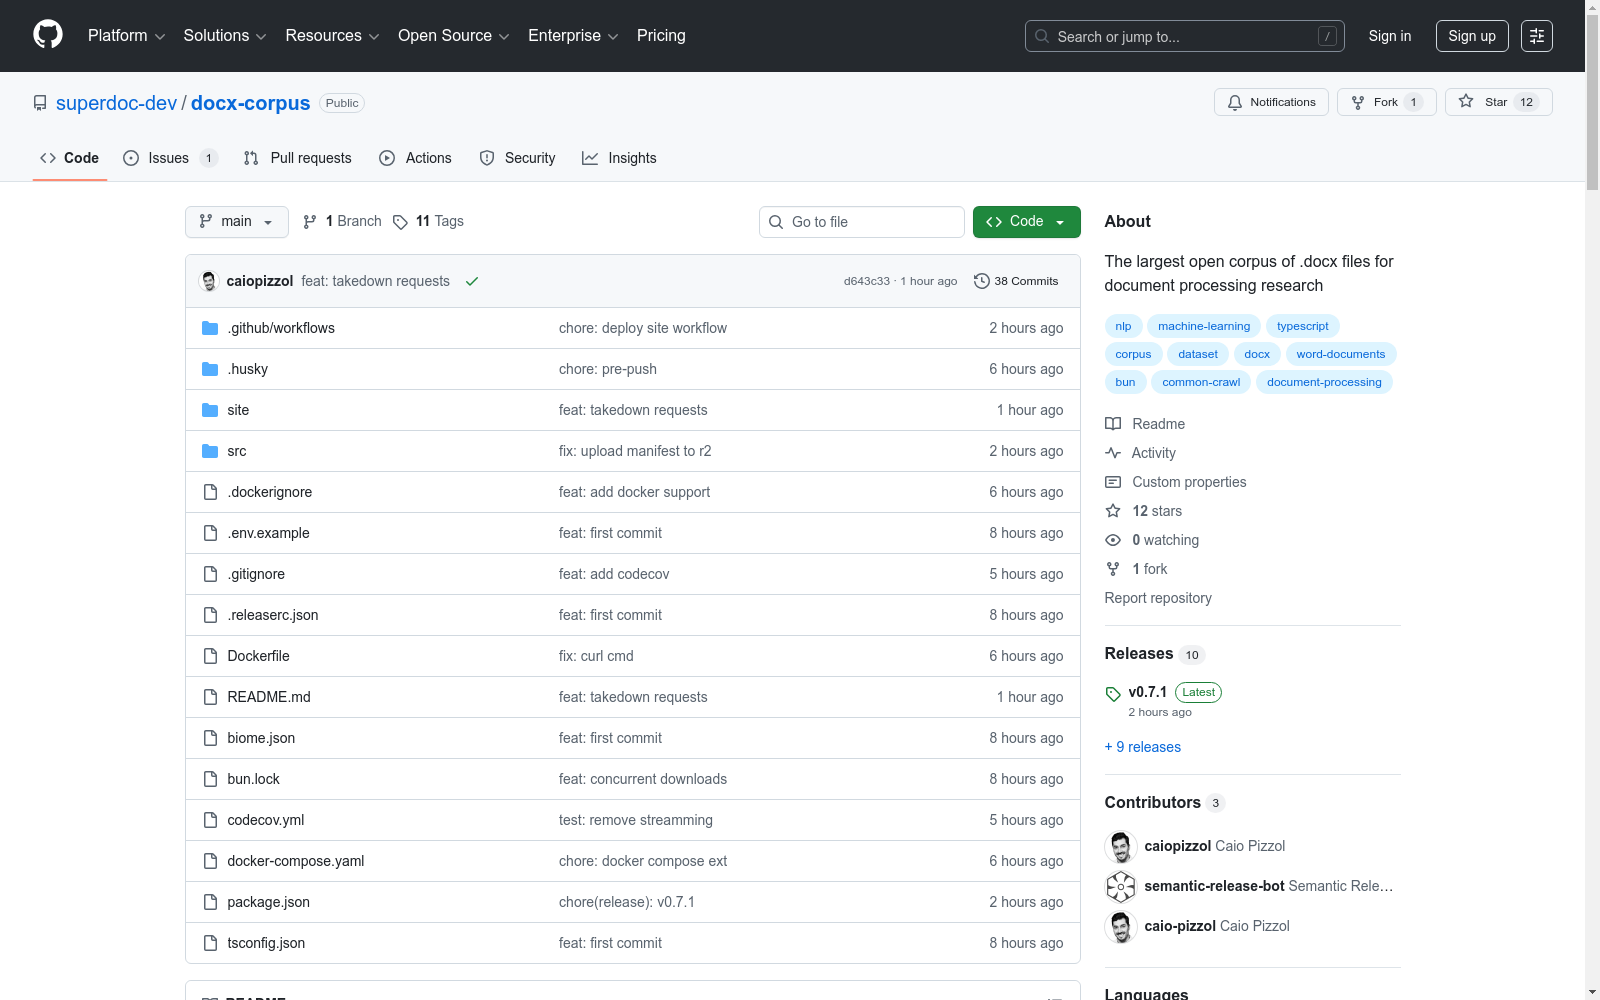The image size is (1600, 1000).
Task: Expand the Open Source menu
Action: coord(454,36)
